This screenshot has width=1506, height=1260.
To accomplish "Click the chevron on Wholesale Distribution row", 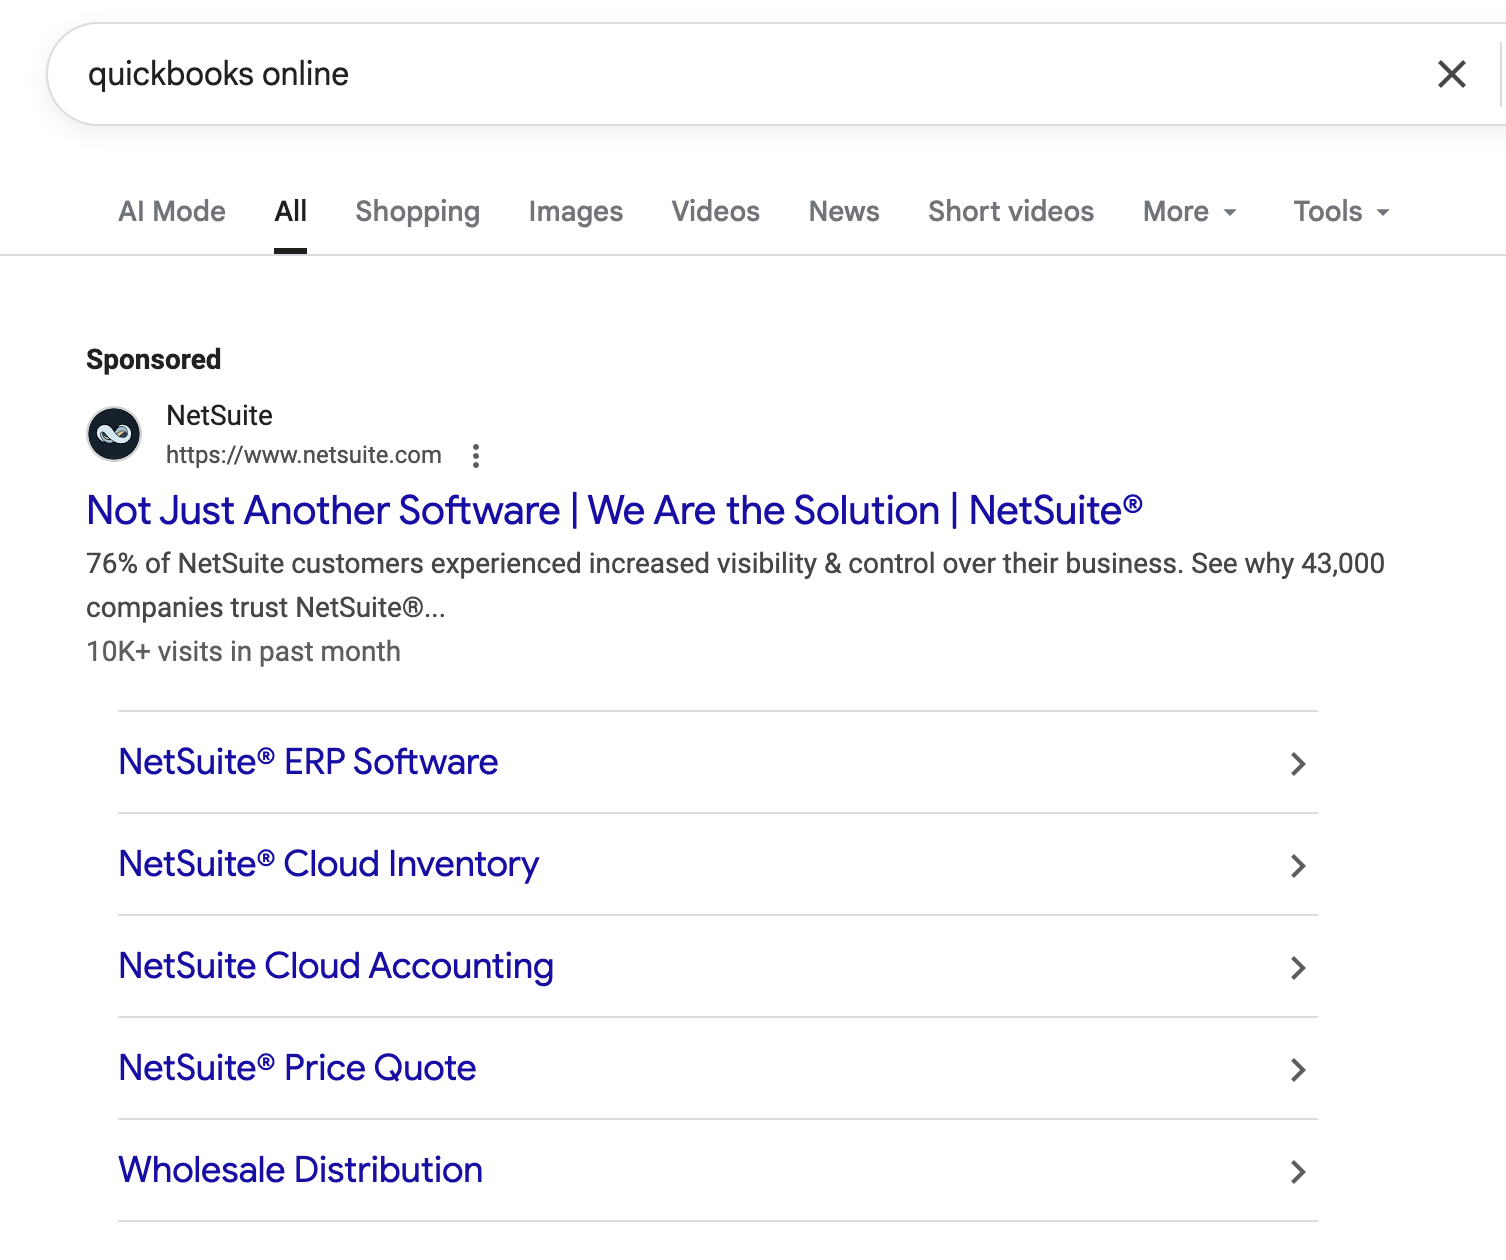I will coord(1297,1172).
